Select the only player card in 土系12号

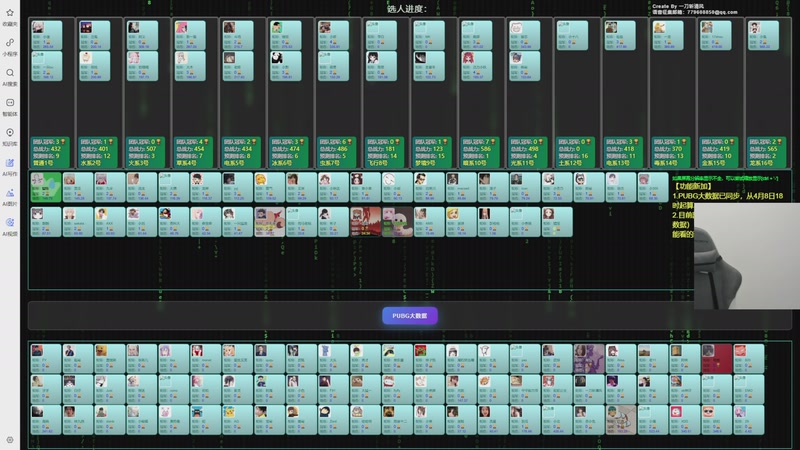click(x=572, y=35)
